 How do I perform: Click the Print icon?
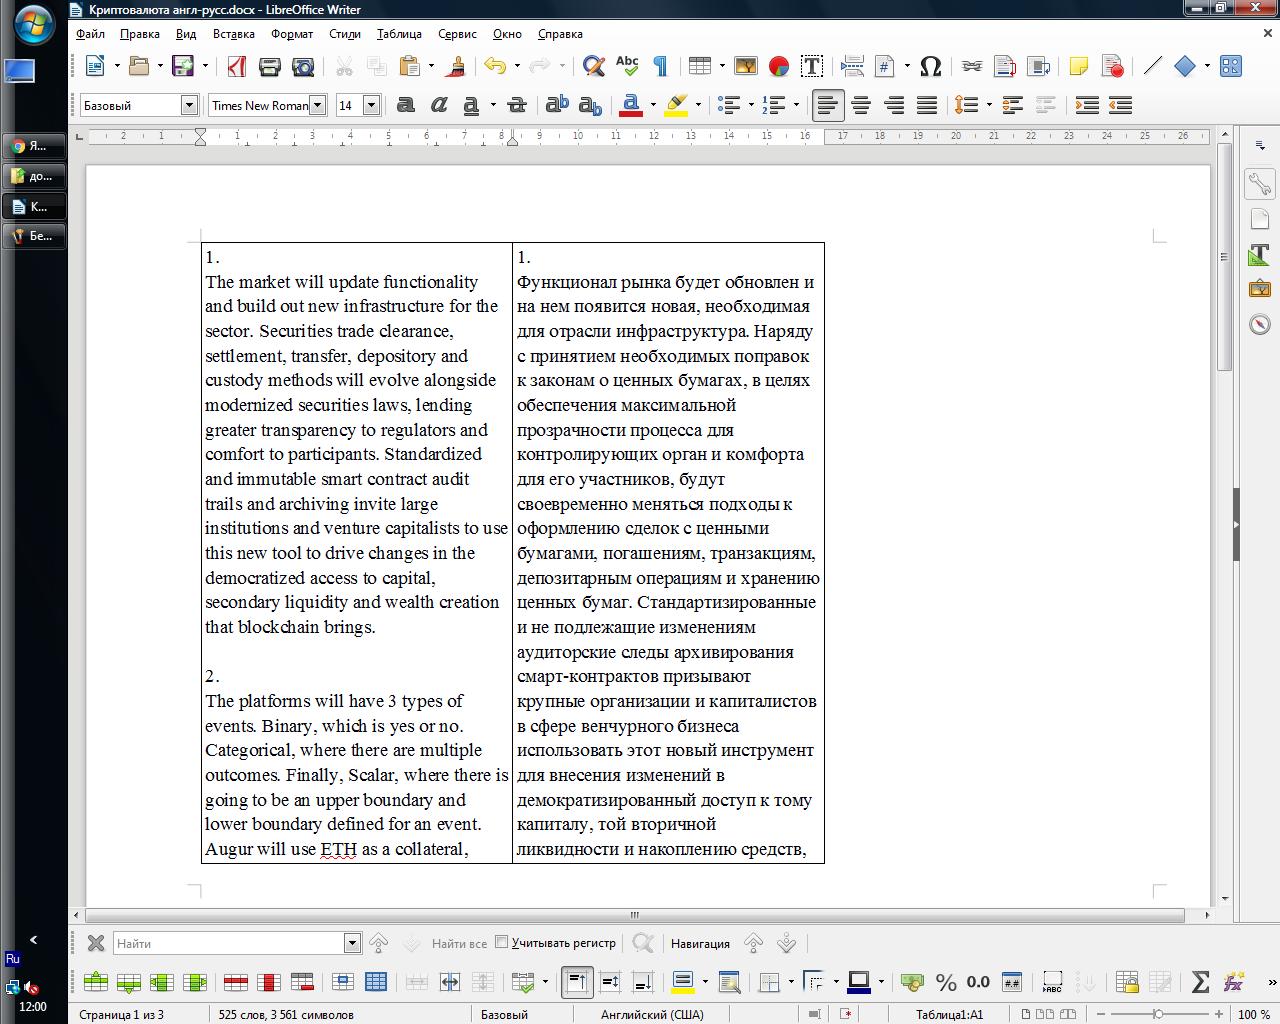pos(269,66)
